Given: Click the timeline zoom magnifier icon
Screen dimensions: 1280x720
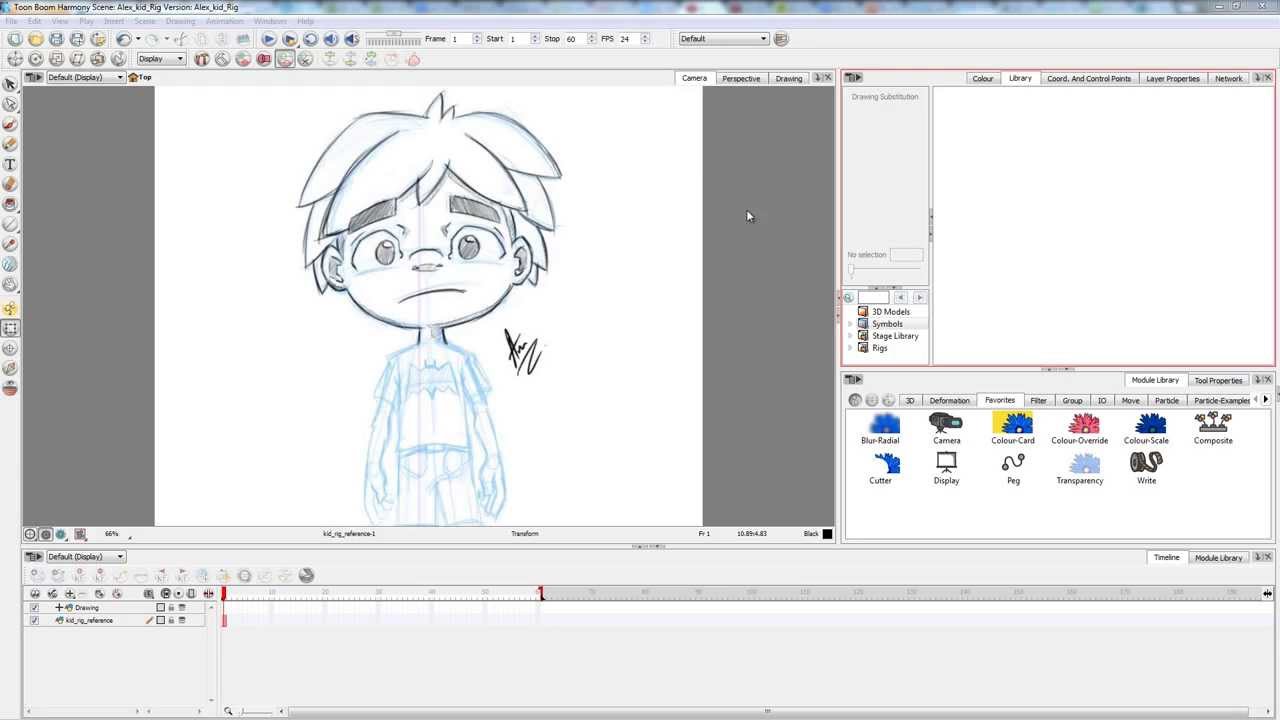Looking at the screenshot, I should pyautogui.click(x=228, y=711).
